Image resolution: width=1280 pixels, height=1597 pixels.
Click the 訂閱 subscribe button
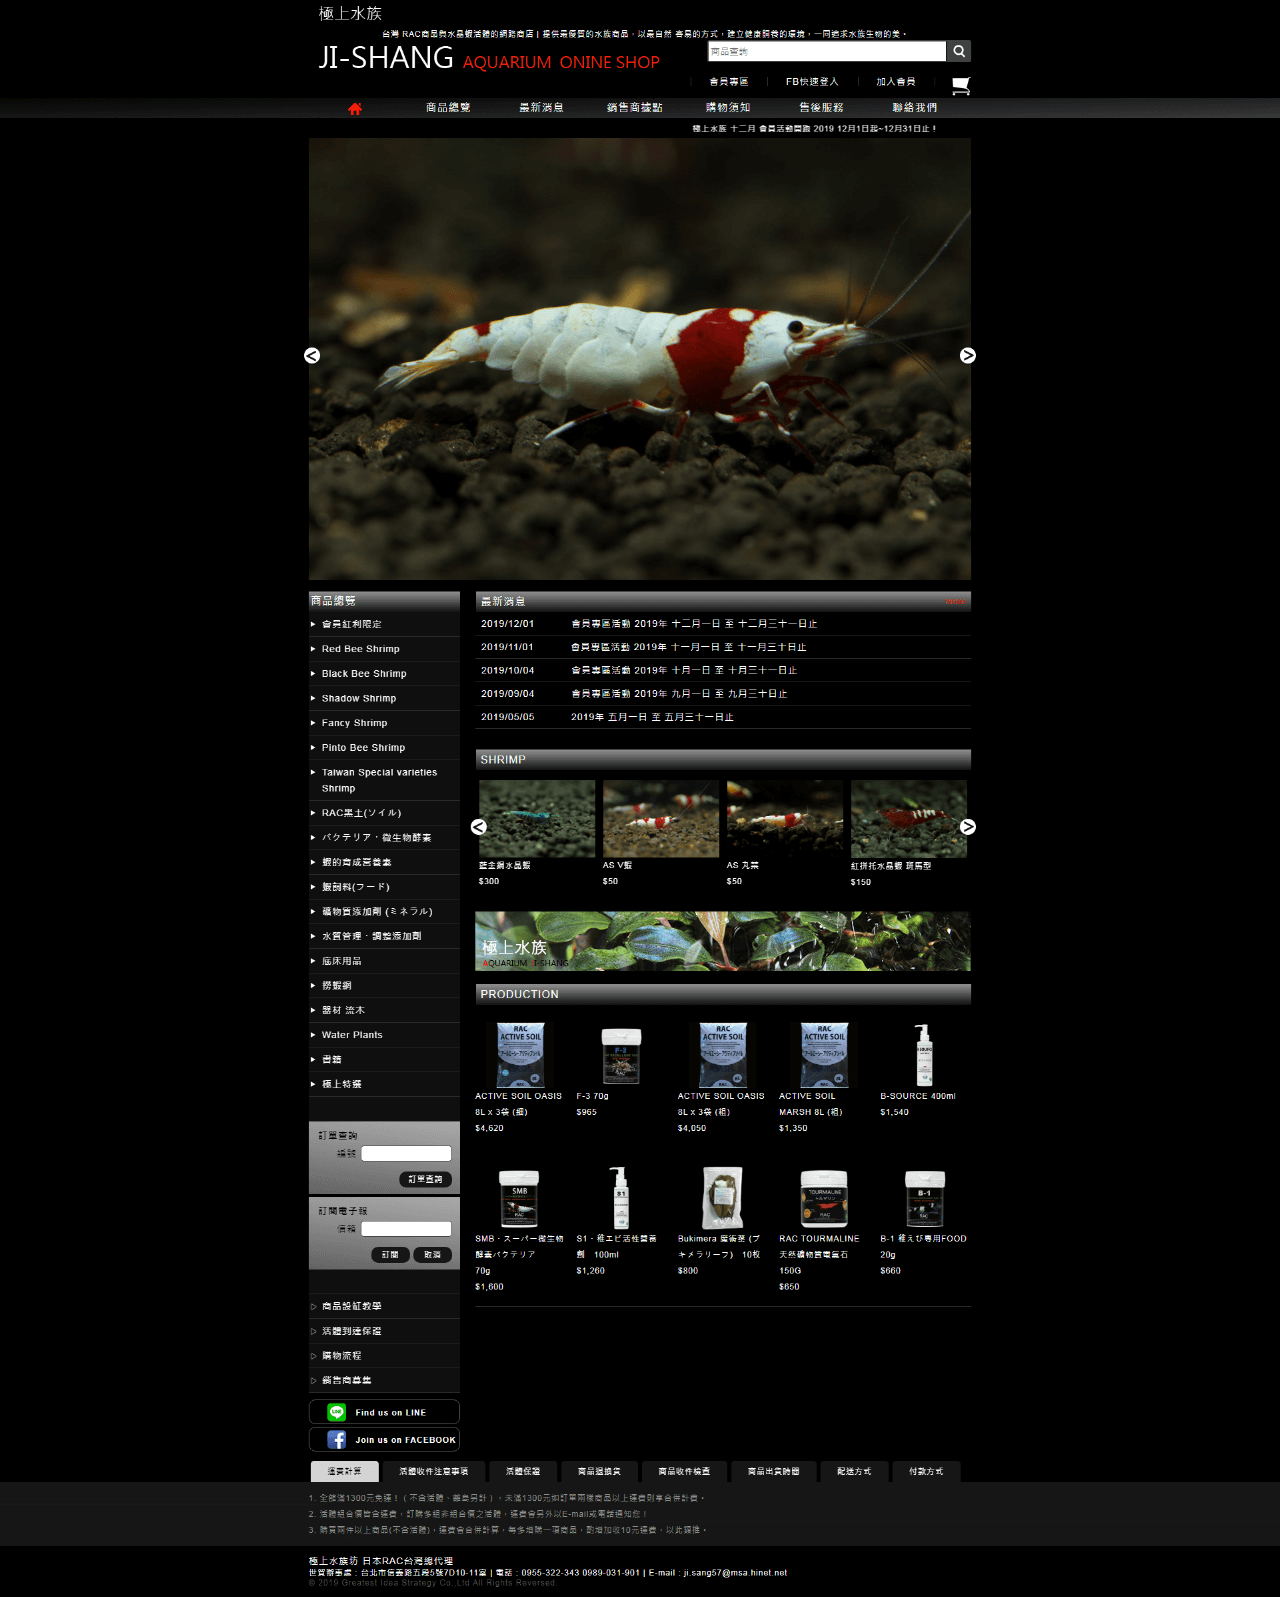tap(390, 1254)
